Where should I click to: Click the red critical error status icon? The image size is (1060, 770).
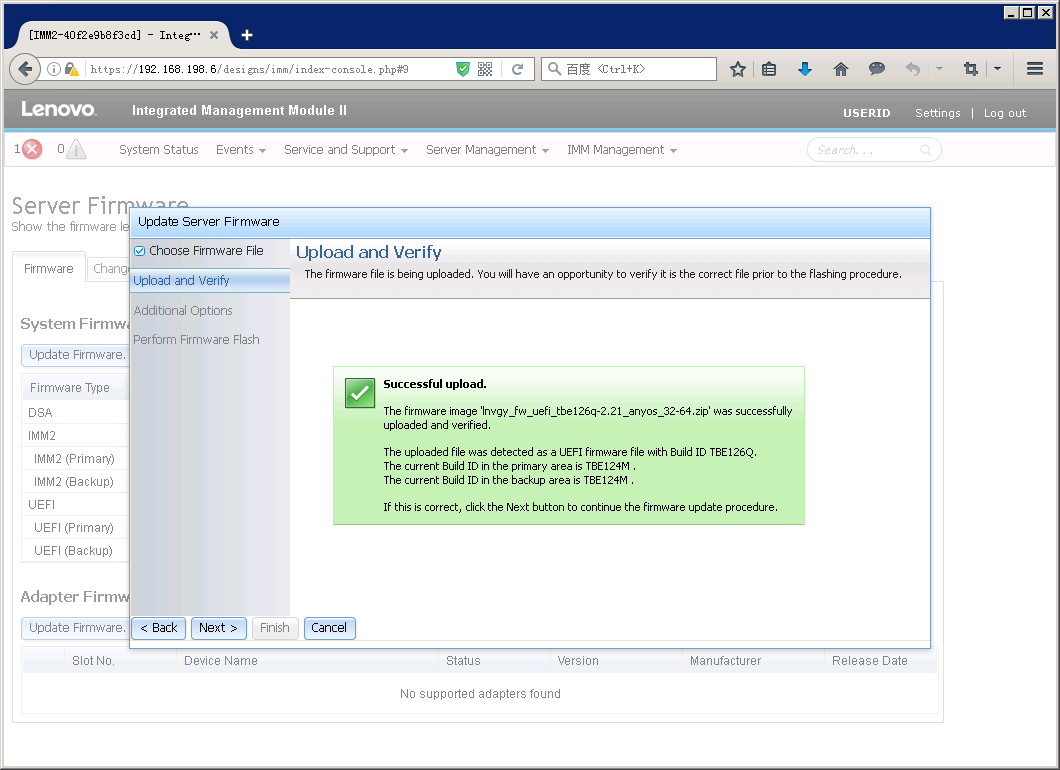[x=32, y=150]
